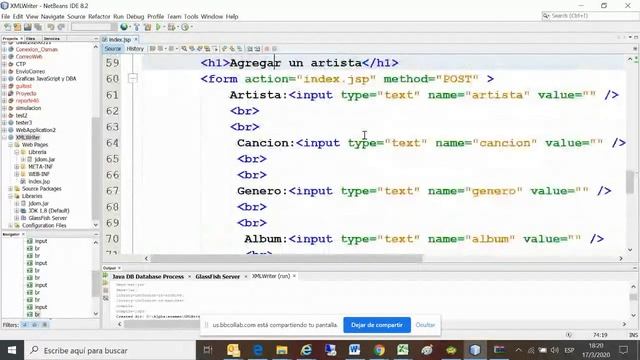Close the XMLWriter (run) output tab
Image resolution: width=640 pixels, height=360 pixels.
coord(294,276)
